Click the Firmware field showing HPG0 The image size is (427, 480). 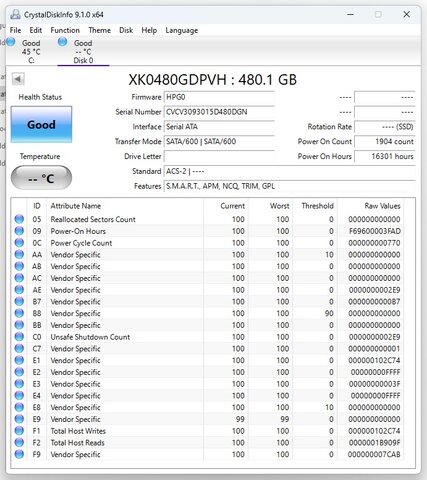[x=219, y=97]
